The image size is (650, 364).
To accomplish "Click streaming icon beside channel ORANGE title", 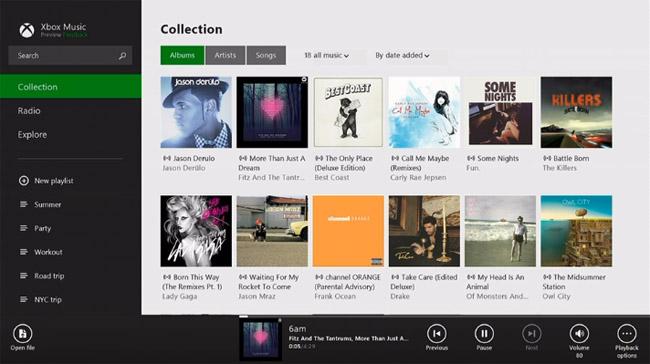I will click(319, 277).
